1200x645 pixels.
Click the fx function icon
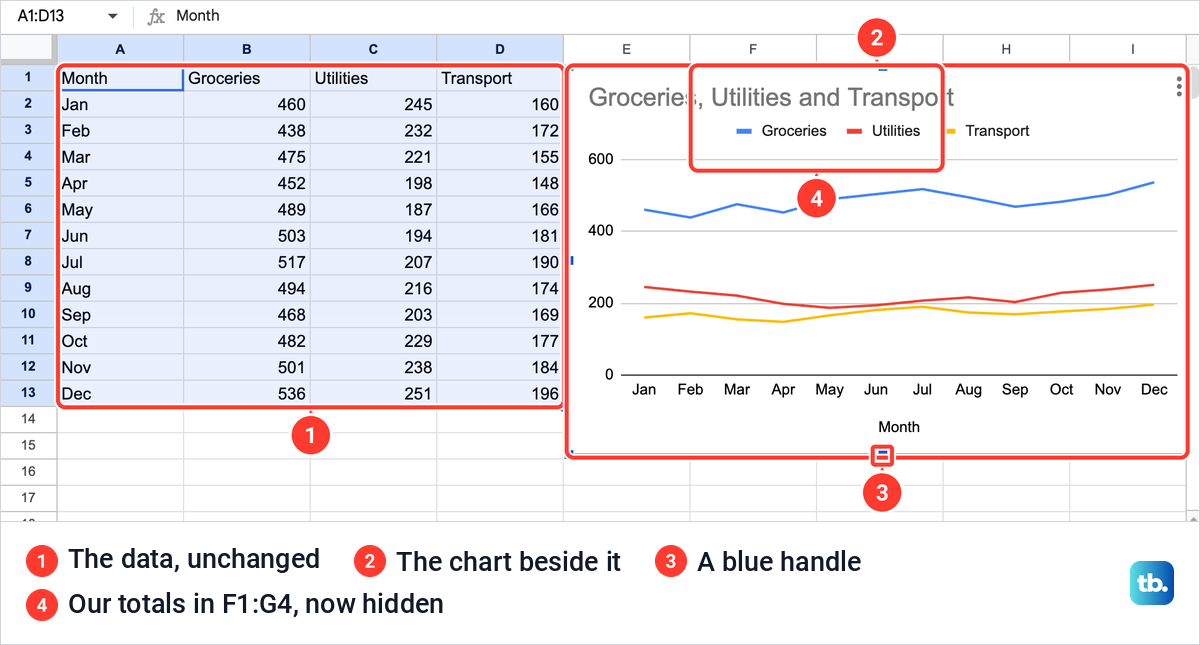tap(156, 16)
